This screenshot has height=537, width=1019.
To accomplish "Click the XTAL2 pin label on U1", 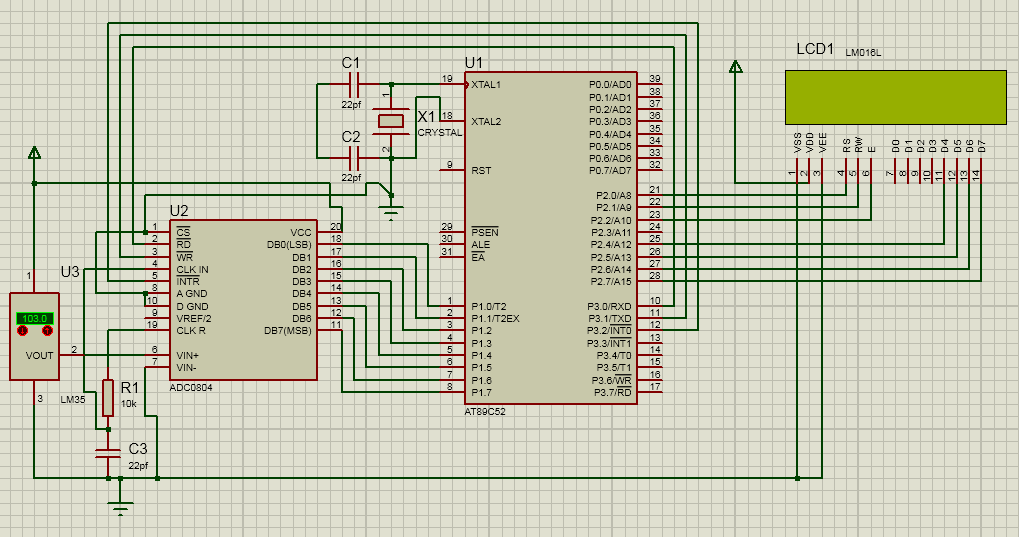I will (x=486, y=122).
